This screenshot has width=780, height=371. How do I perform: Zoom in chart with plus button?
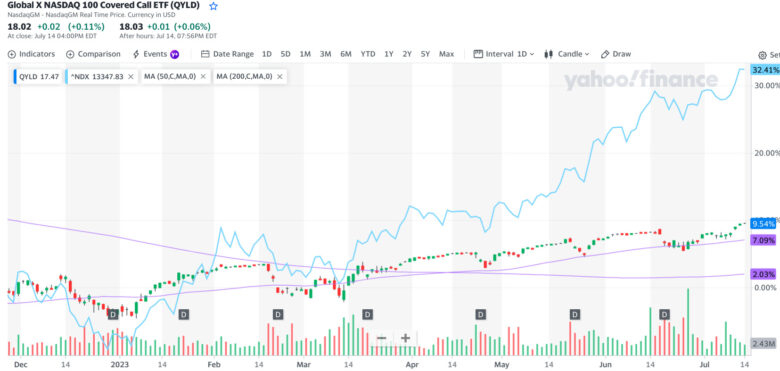(405, 338)
